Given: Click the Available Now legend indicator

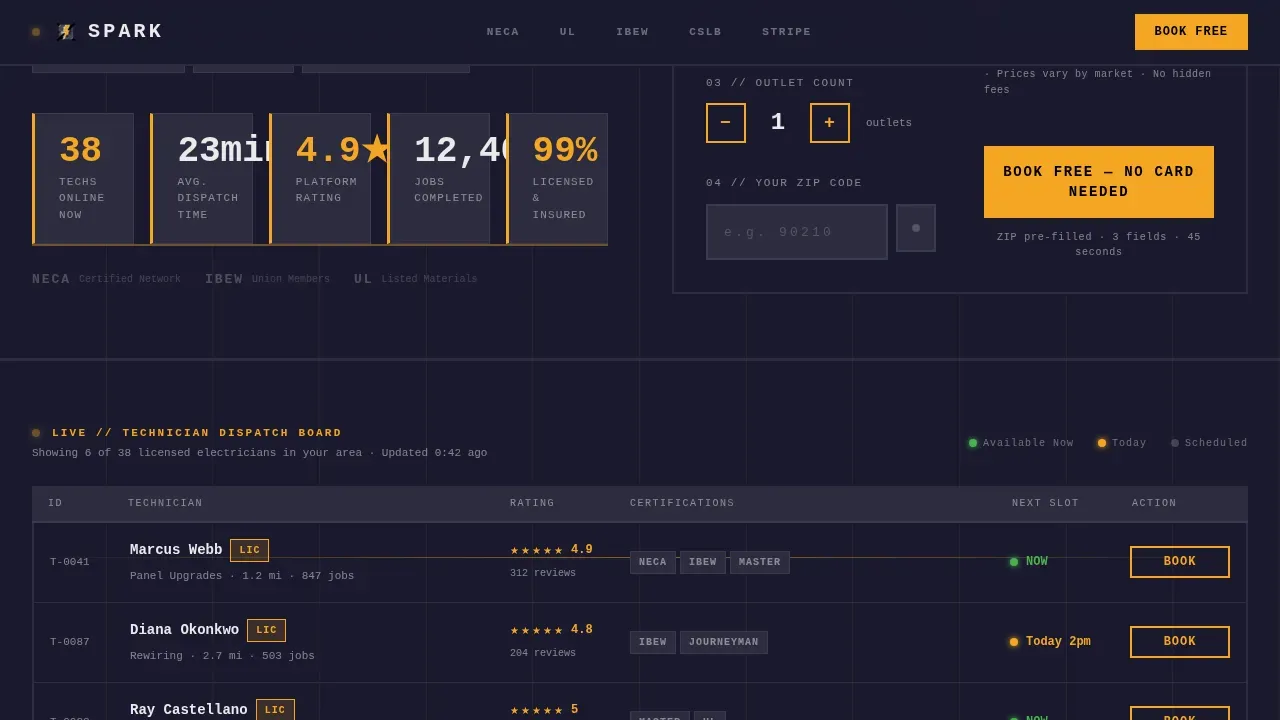Looking at the screenshot, I should [x=1021, y=443].
